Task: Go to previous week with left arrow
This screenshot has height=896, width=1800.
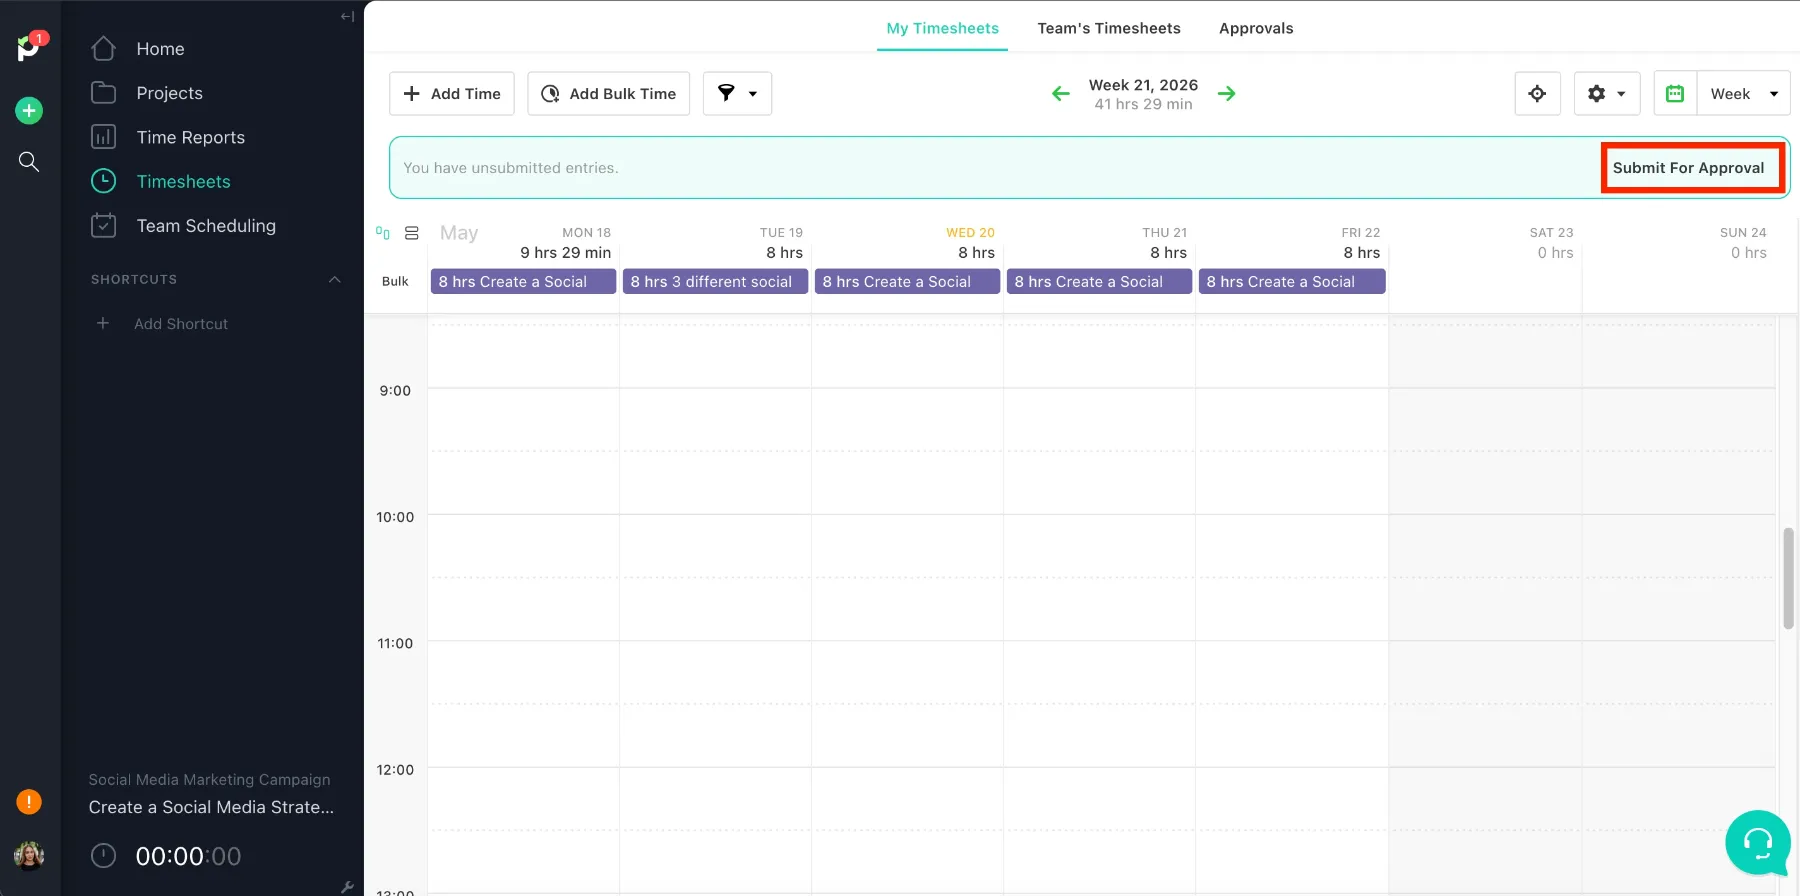Action: [x=1061, y=94]
